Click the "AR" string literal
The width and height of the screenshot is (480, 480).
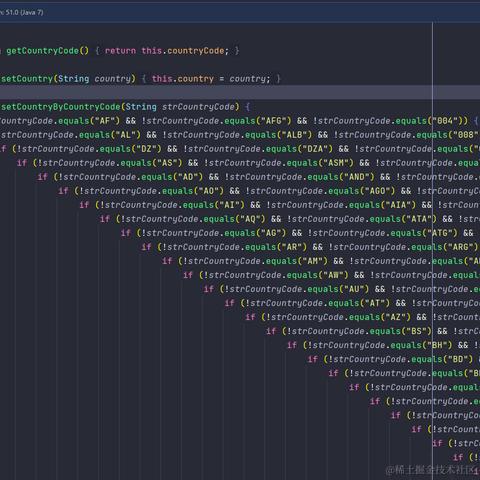[x=293, y=247]
